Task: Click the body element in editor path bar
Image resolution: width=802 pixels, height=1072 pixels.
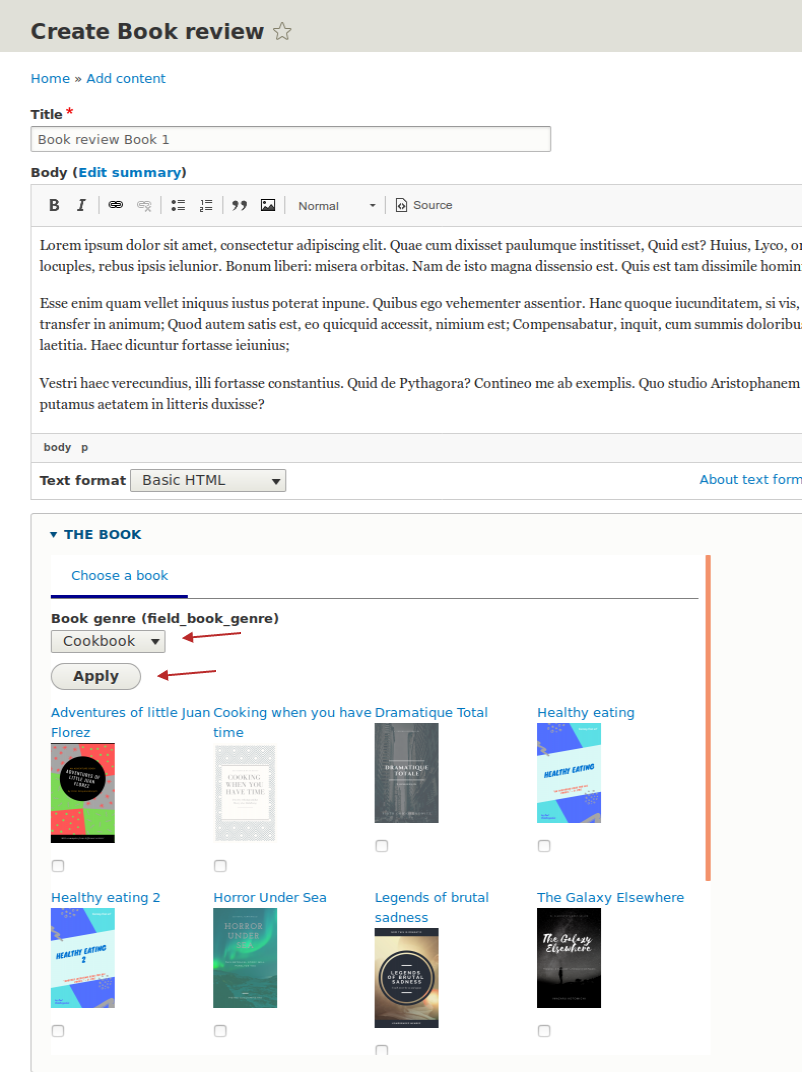Action: tap(57, 447)
